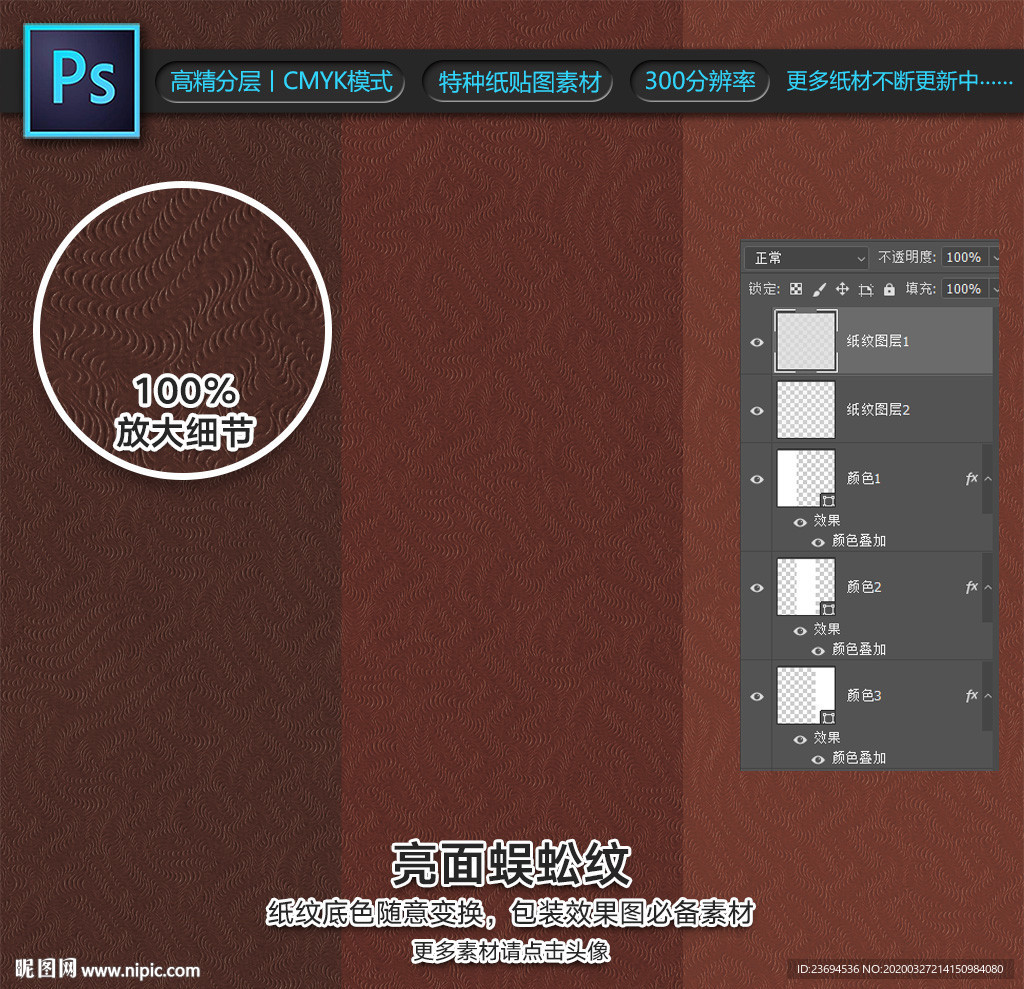Collapse effects list of 颜色2 layer
The height and width of the screenshot is (989, 1024).
988,587
